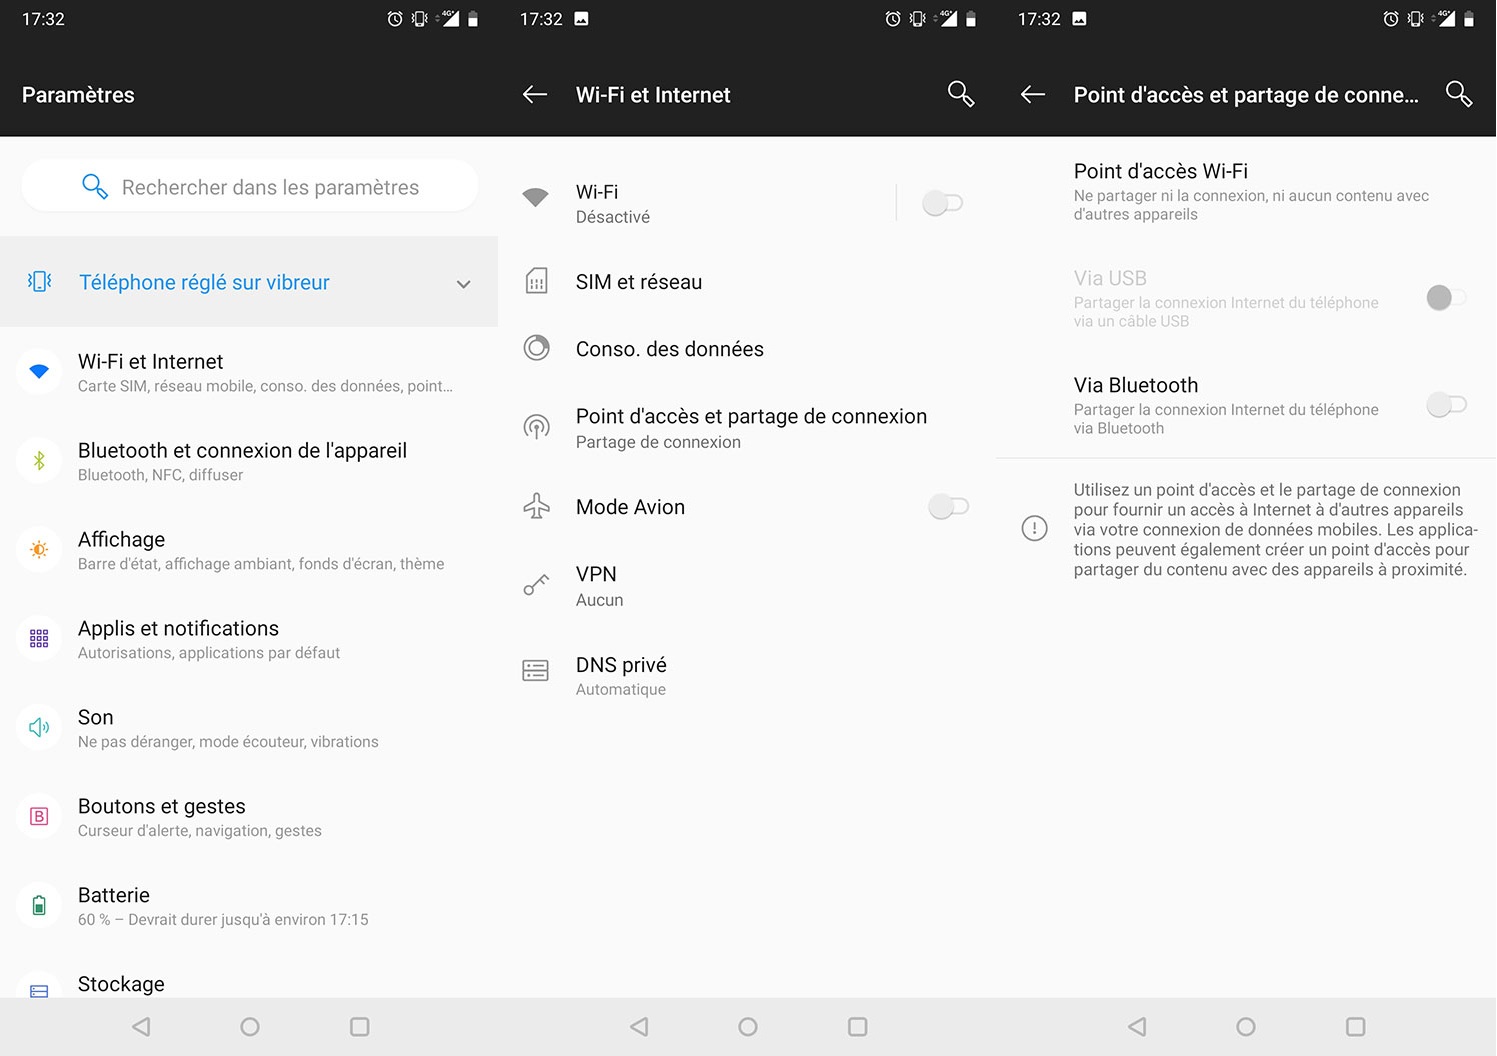Open Applis et notifications settings
The image size is (1497, 1056).
249,639
